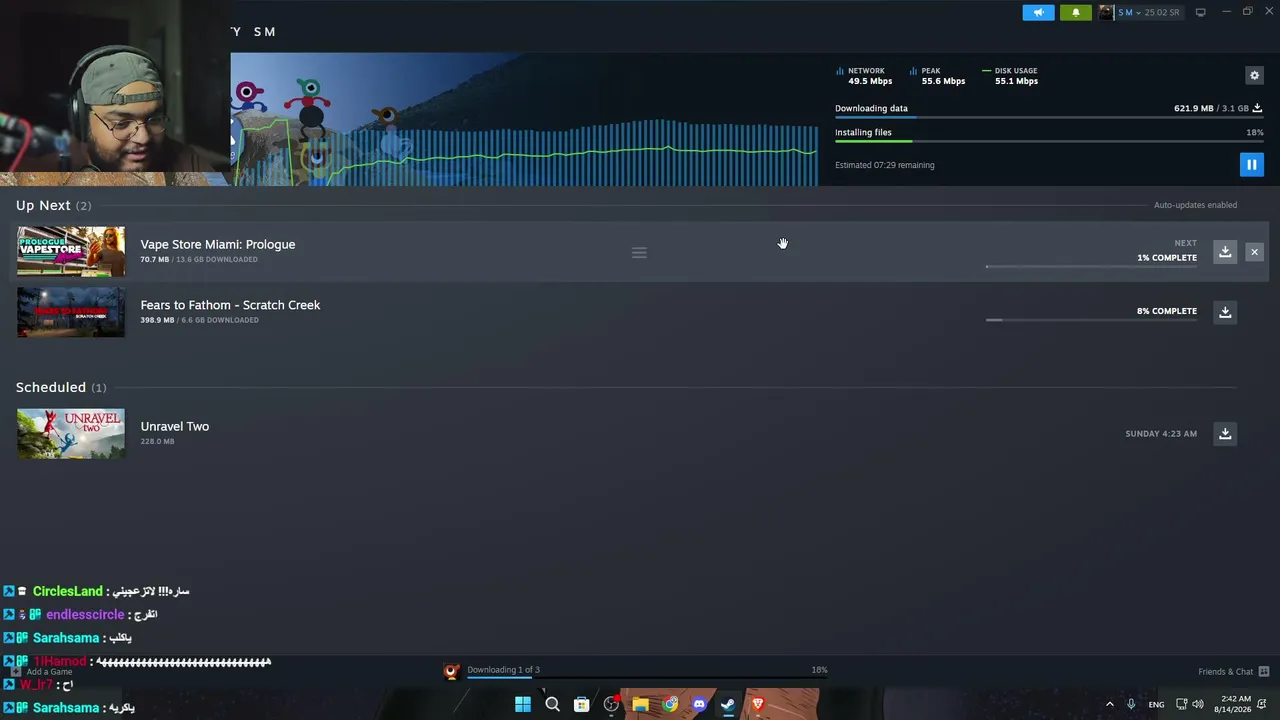Select Unravel Two title

click(x=175, y=426)
